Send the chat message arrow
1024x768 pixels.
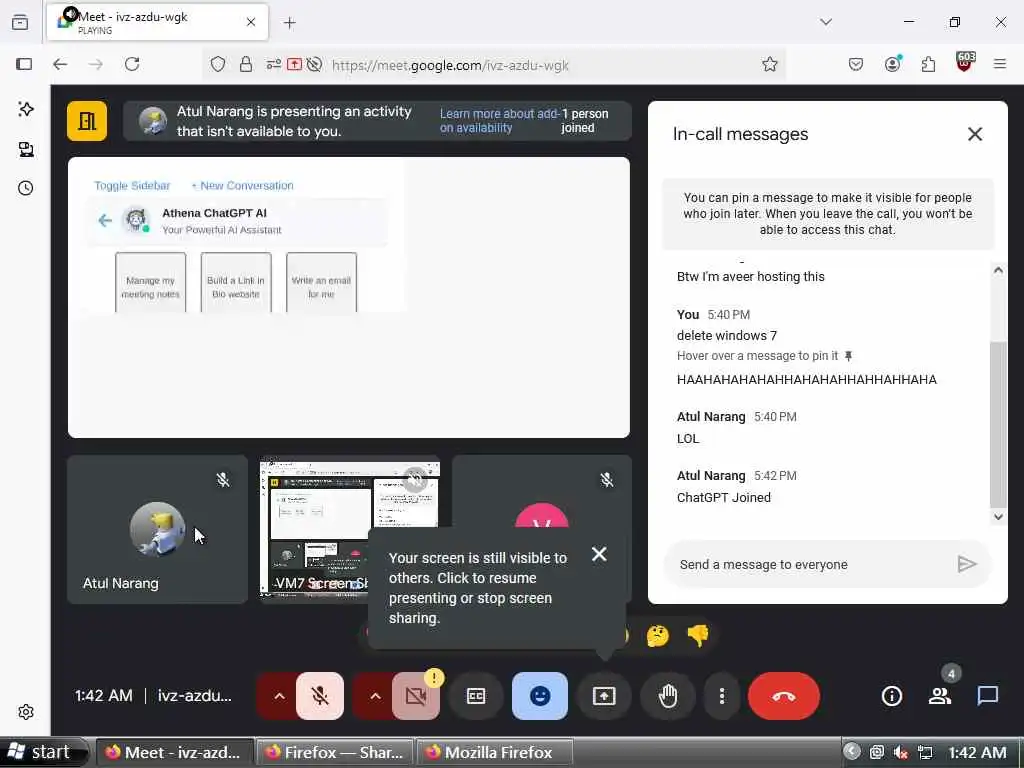point(967,564)
